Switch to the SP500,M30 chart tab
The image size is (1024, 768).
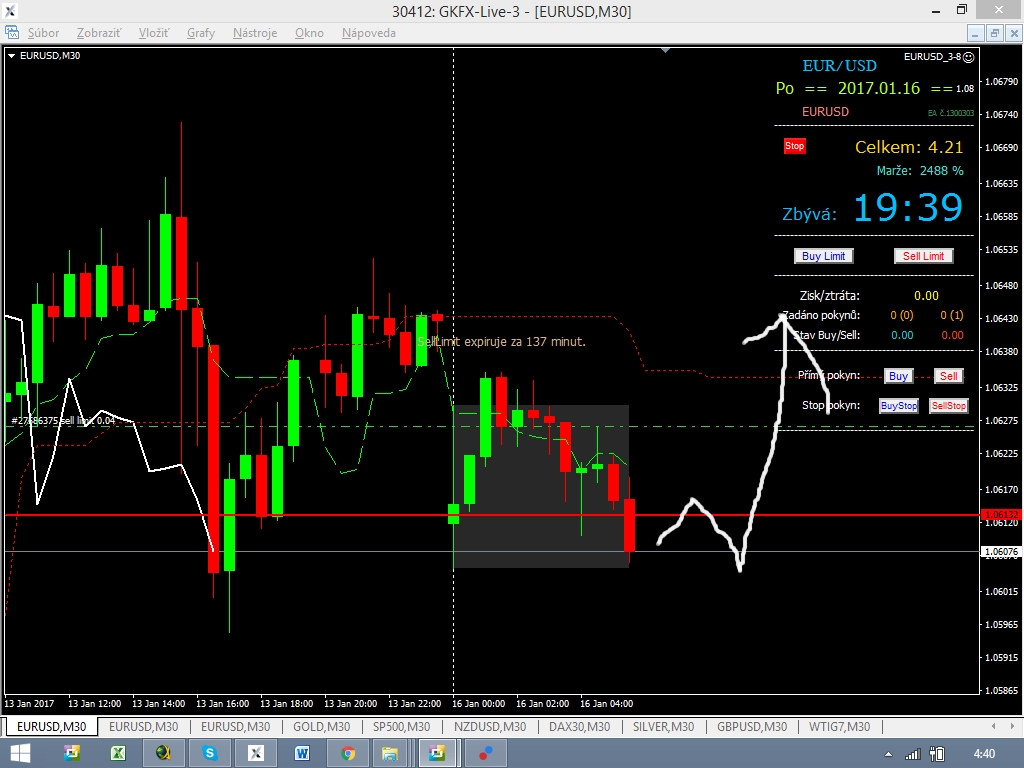click(401, 726)
